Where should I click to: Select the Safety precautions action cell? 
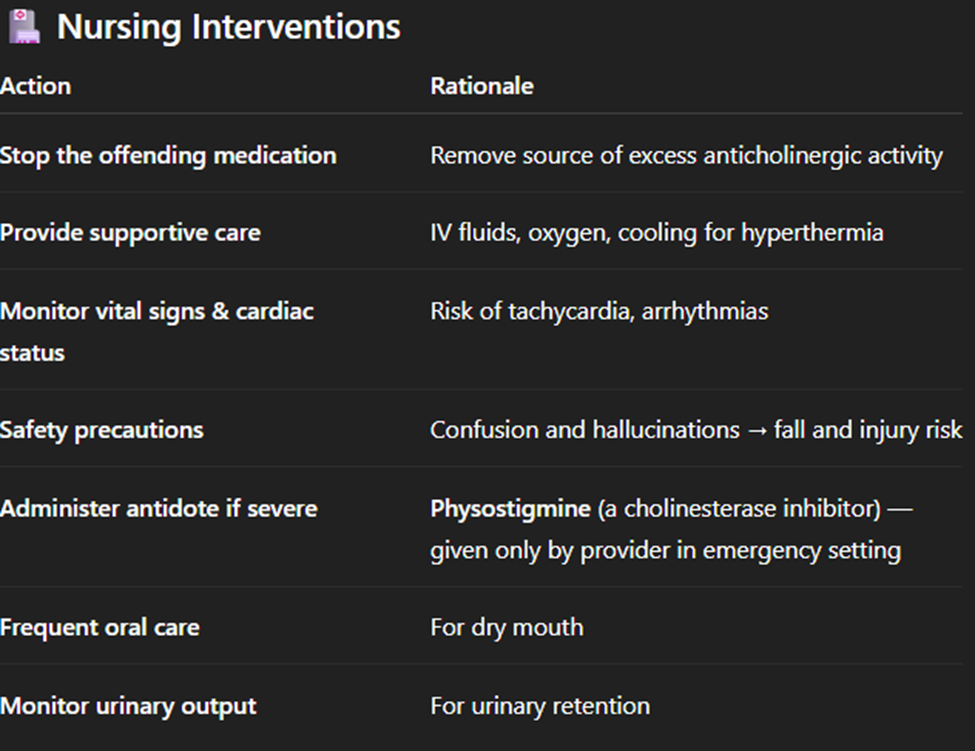point(102,430)
